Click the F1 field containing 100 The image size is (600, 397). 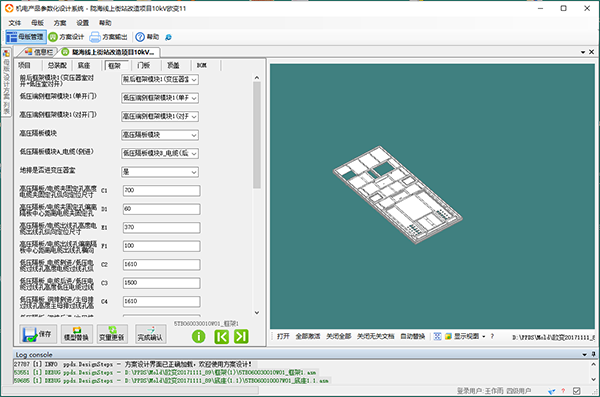click(x=161, y=246)
